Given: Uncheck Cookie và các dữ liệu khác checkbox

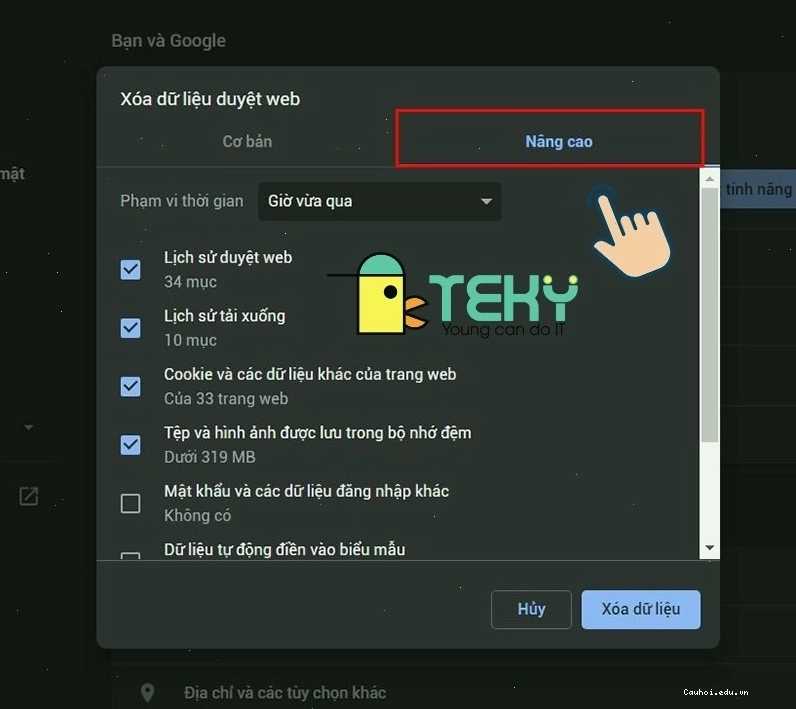Looking at the screenshot, I should [x=130, y=386].
